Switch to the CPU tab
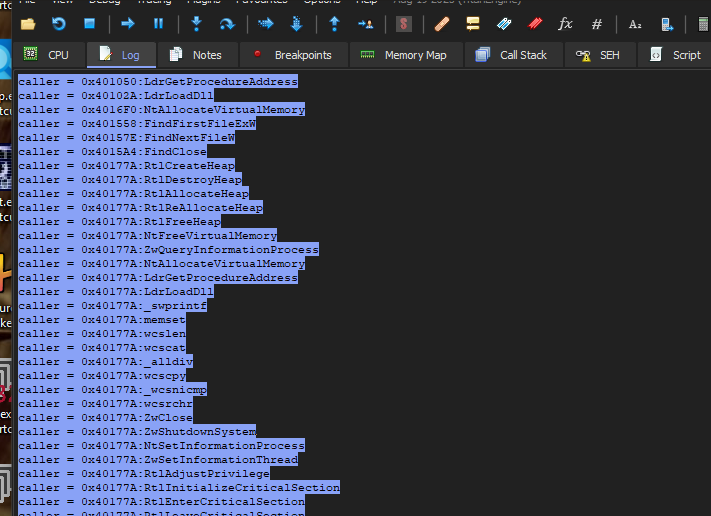Screen dimensions: 711x516 (49, 55)
